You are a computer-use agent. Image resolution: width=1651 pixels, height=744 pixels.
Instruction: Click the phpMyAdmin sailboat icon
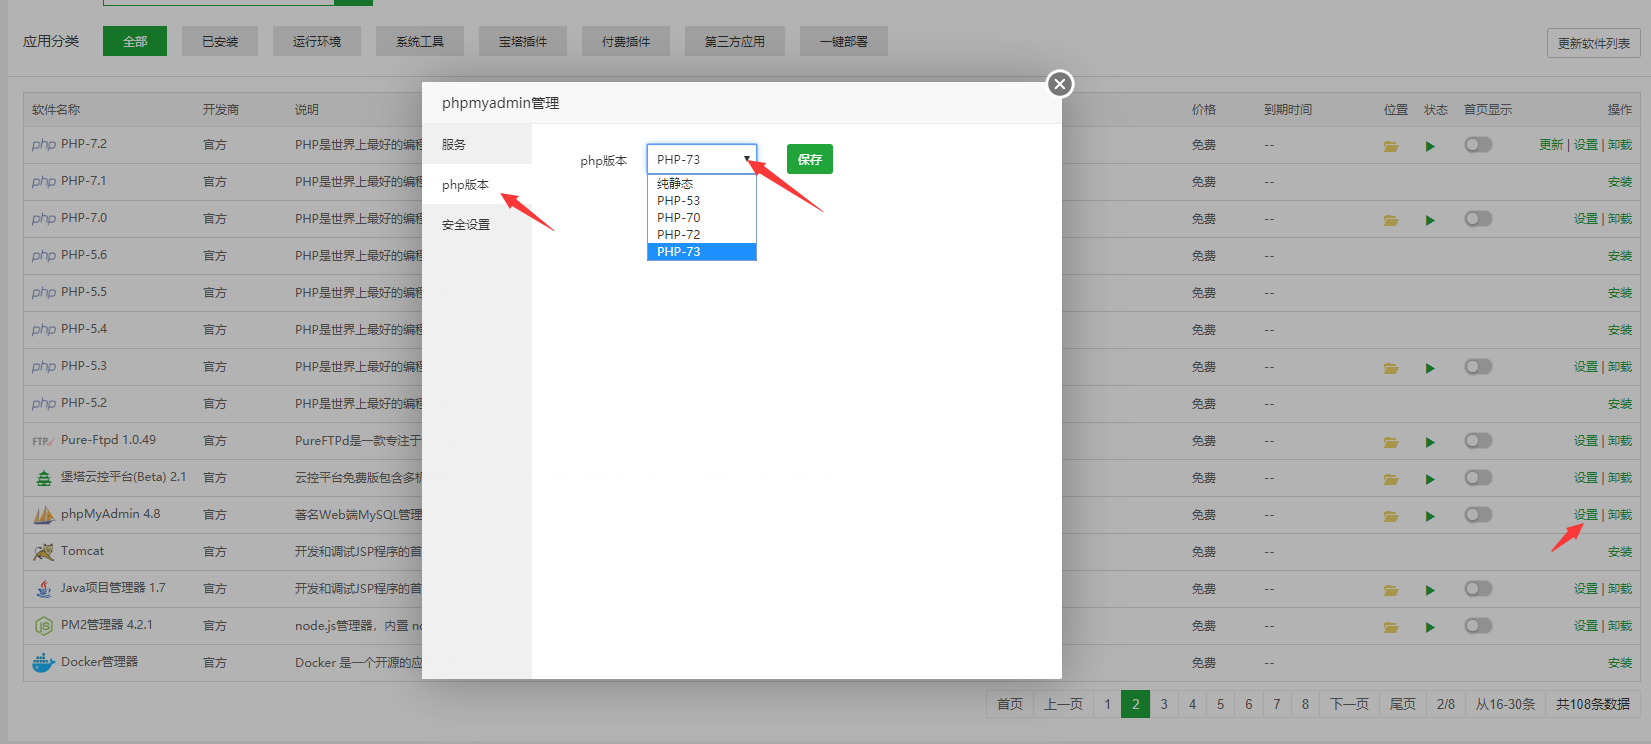pyautogui.click(x=44, y=515)
